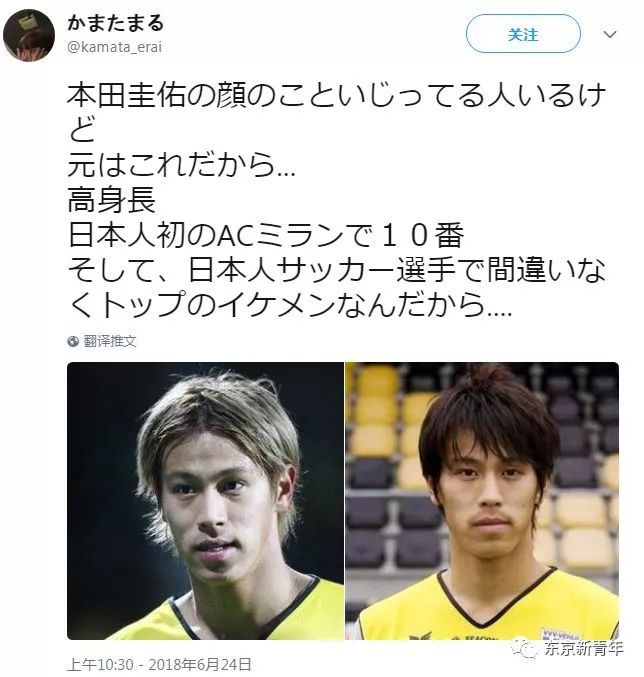Image resolution: width=644 pixels, height=677 pixels.
Task: Open the @kamata_erai handle link
Action: tap(114, 47)
